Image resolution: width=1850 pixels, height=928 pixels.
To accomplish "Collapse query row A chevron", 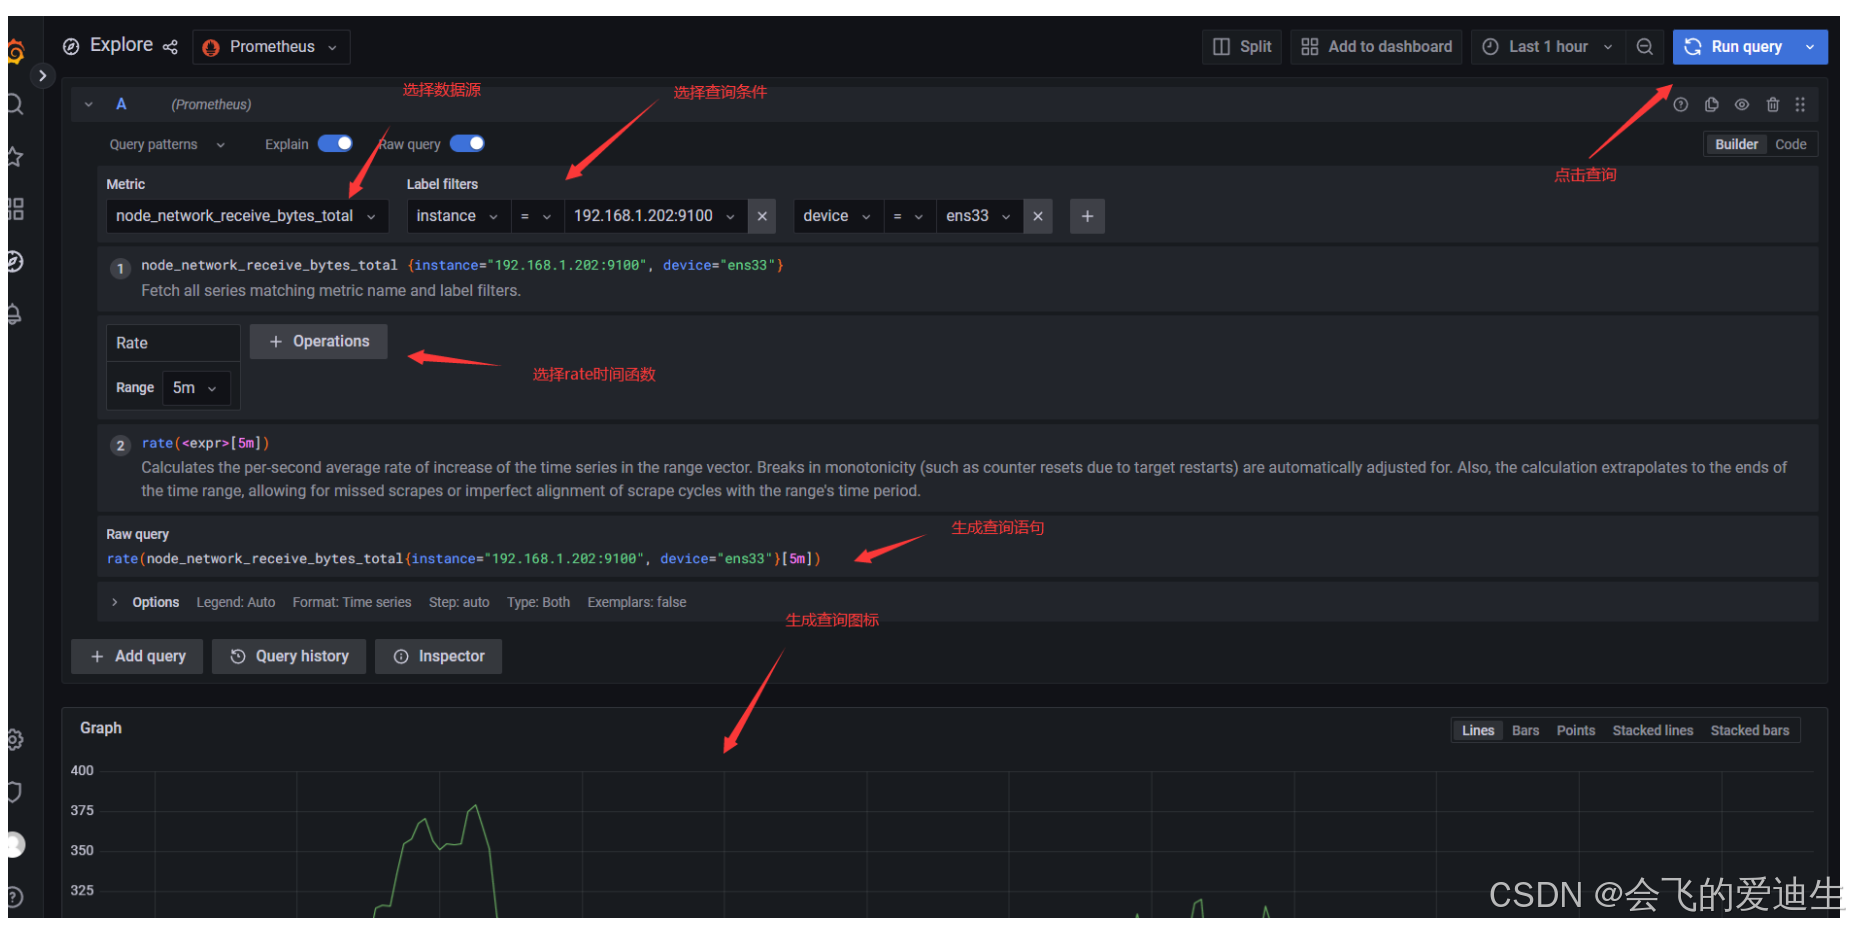I will (89, 104).
